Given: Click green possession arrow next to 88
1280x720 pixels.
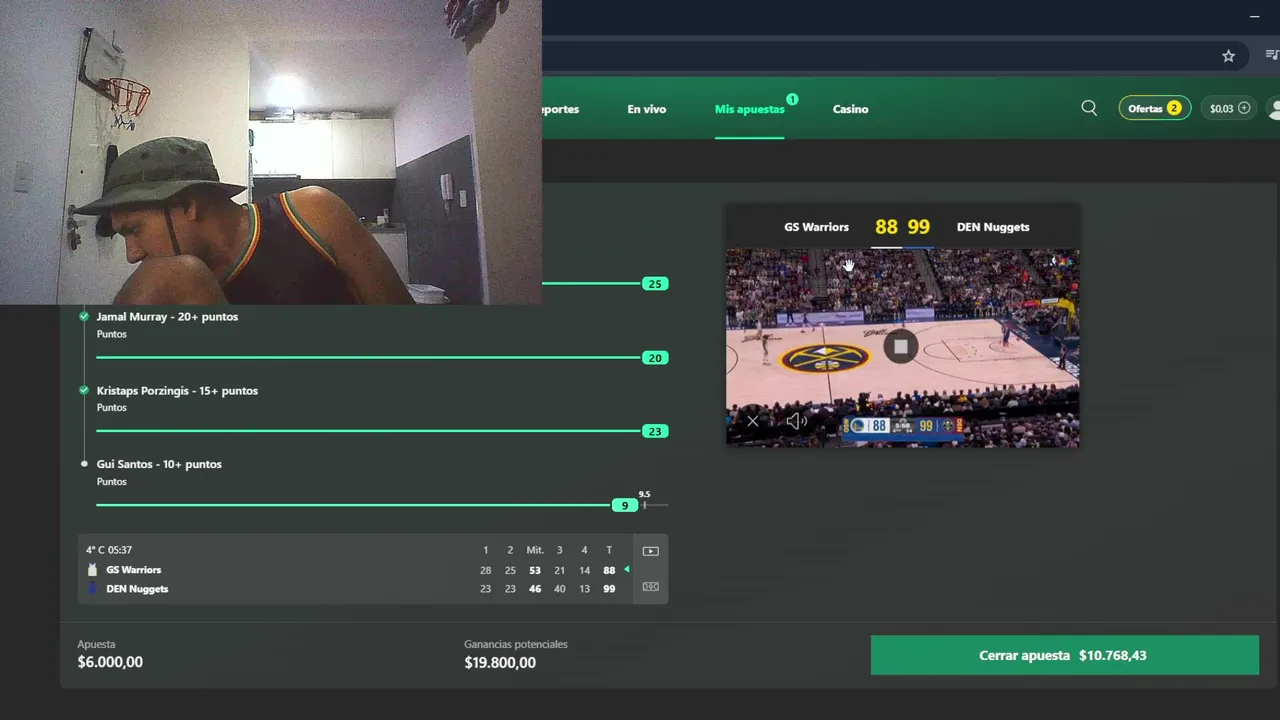Looking at the screenshot, I should (627, 570).
